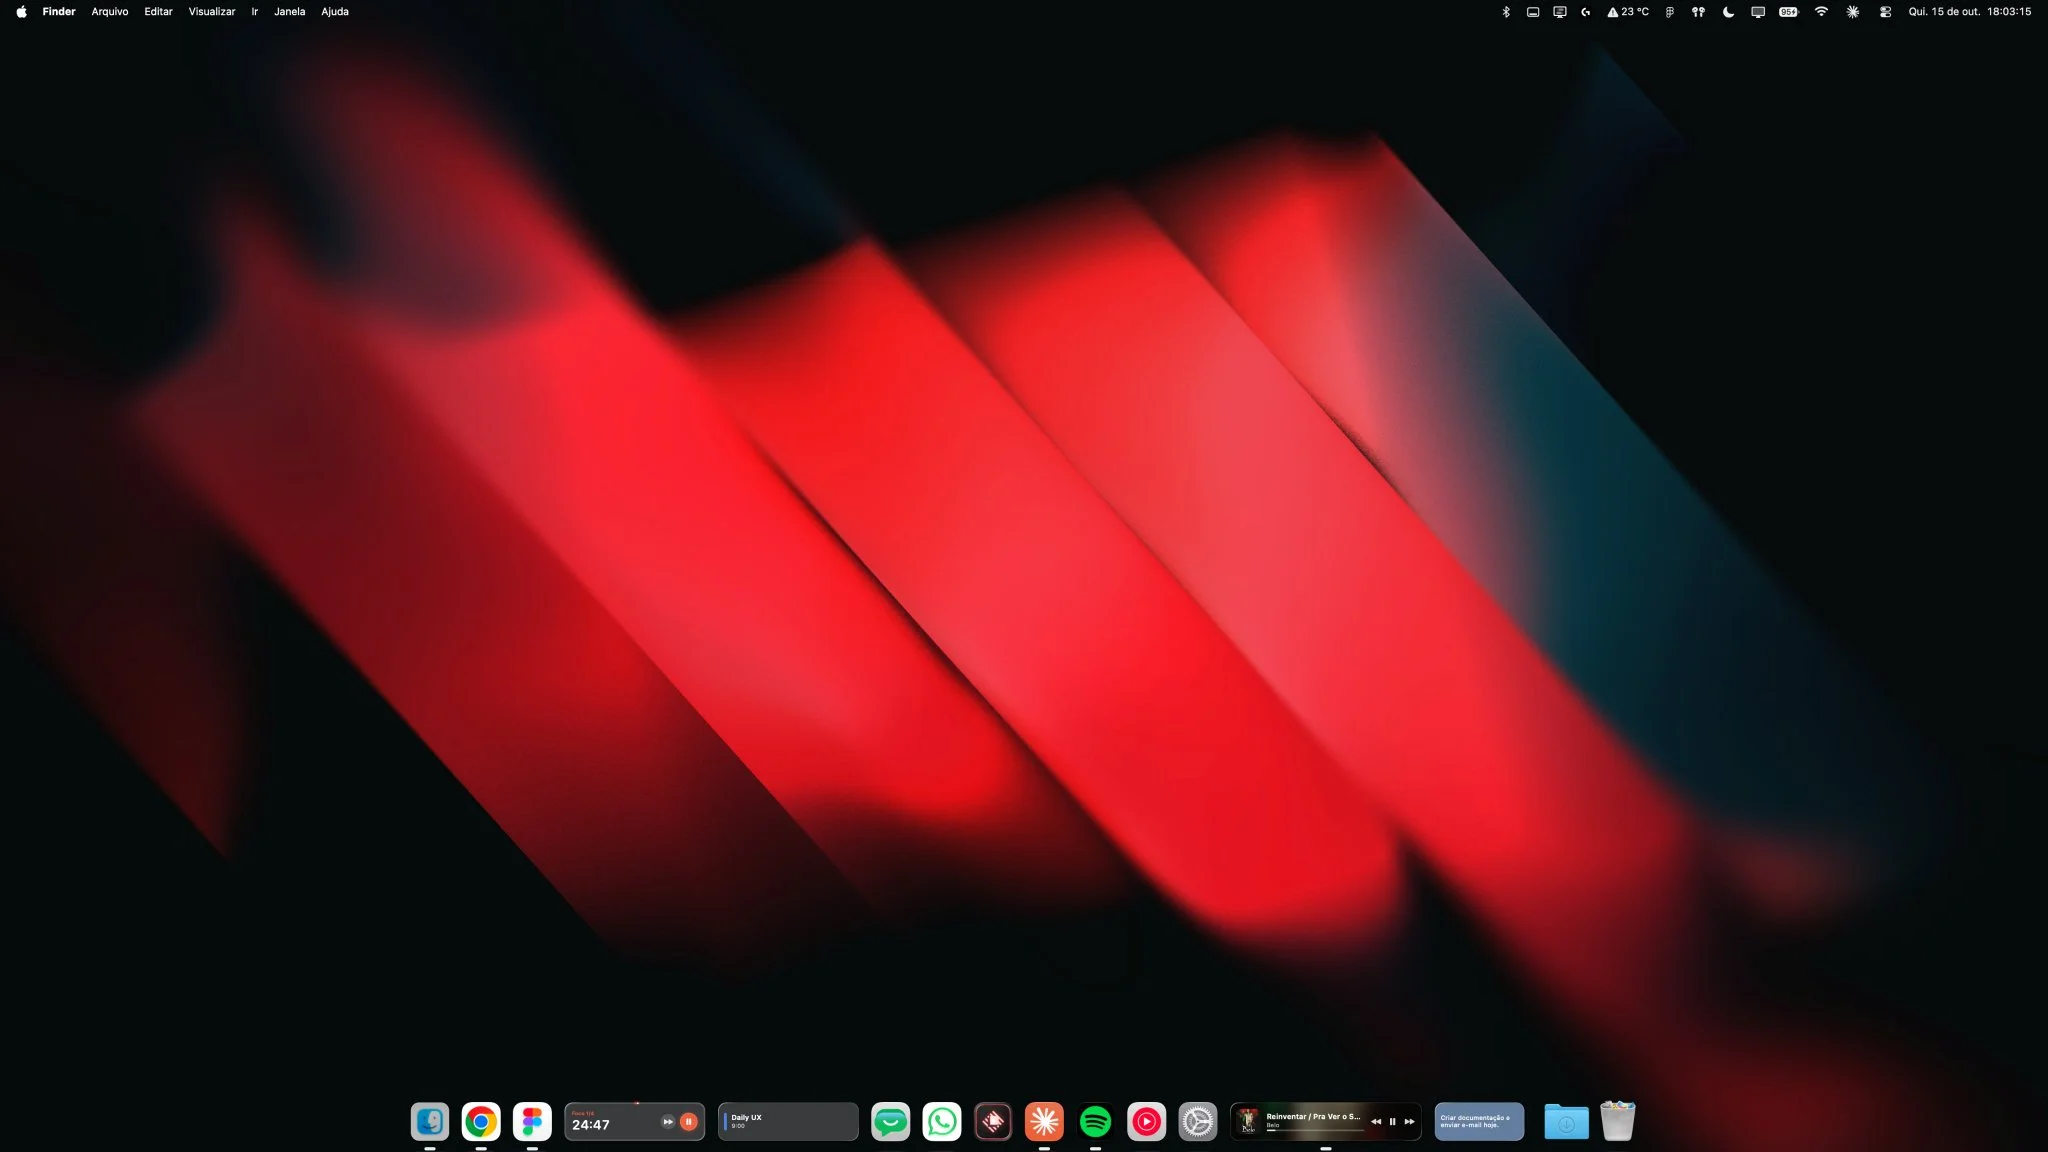This screenshot has width=2048, height=1152.
Task: Open the Logitech G icon in menu bar
Action: [1586, 12]
